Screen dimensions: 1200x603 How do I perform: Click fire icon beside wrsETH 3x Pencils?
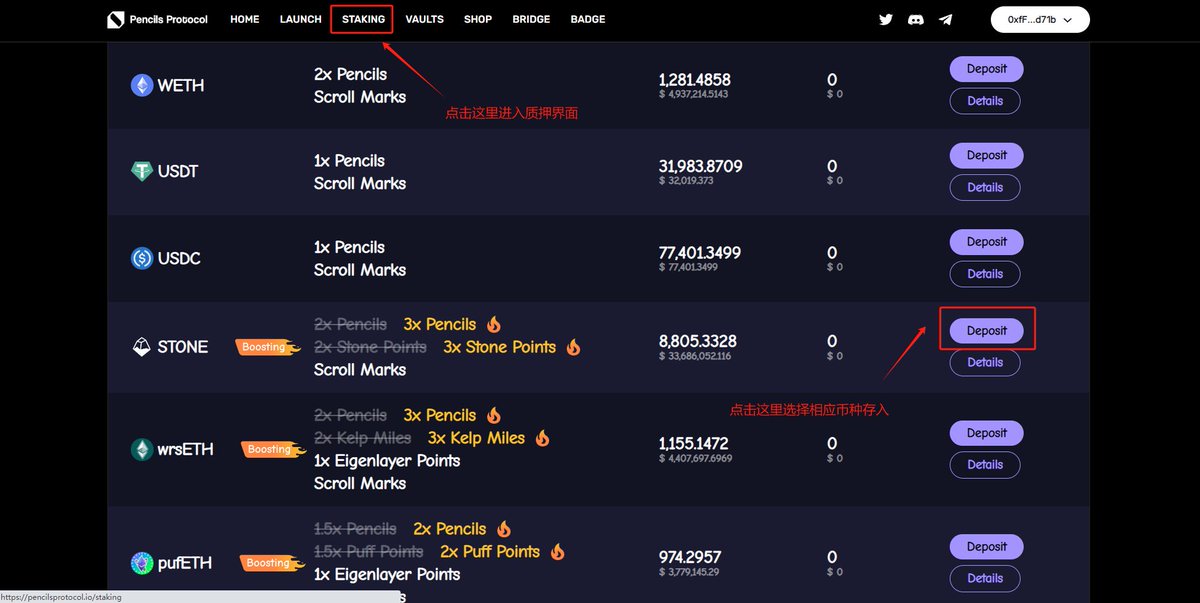click(493, 415)
